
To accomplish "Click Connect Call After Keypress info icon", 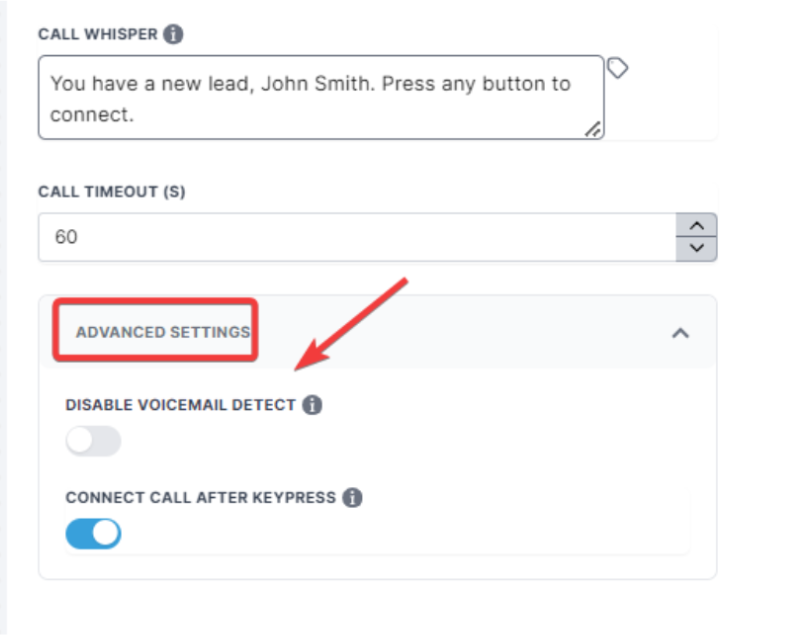I will tap(352, 497).
